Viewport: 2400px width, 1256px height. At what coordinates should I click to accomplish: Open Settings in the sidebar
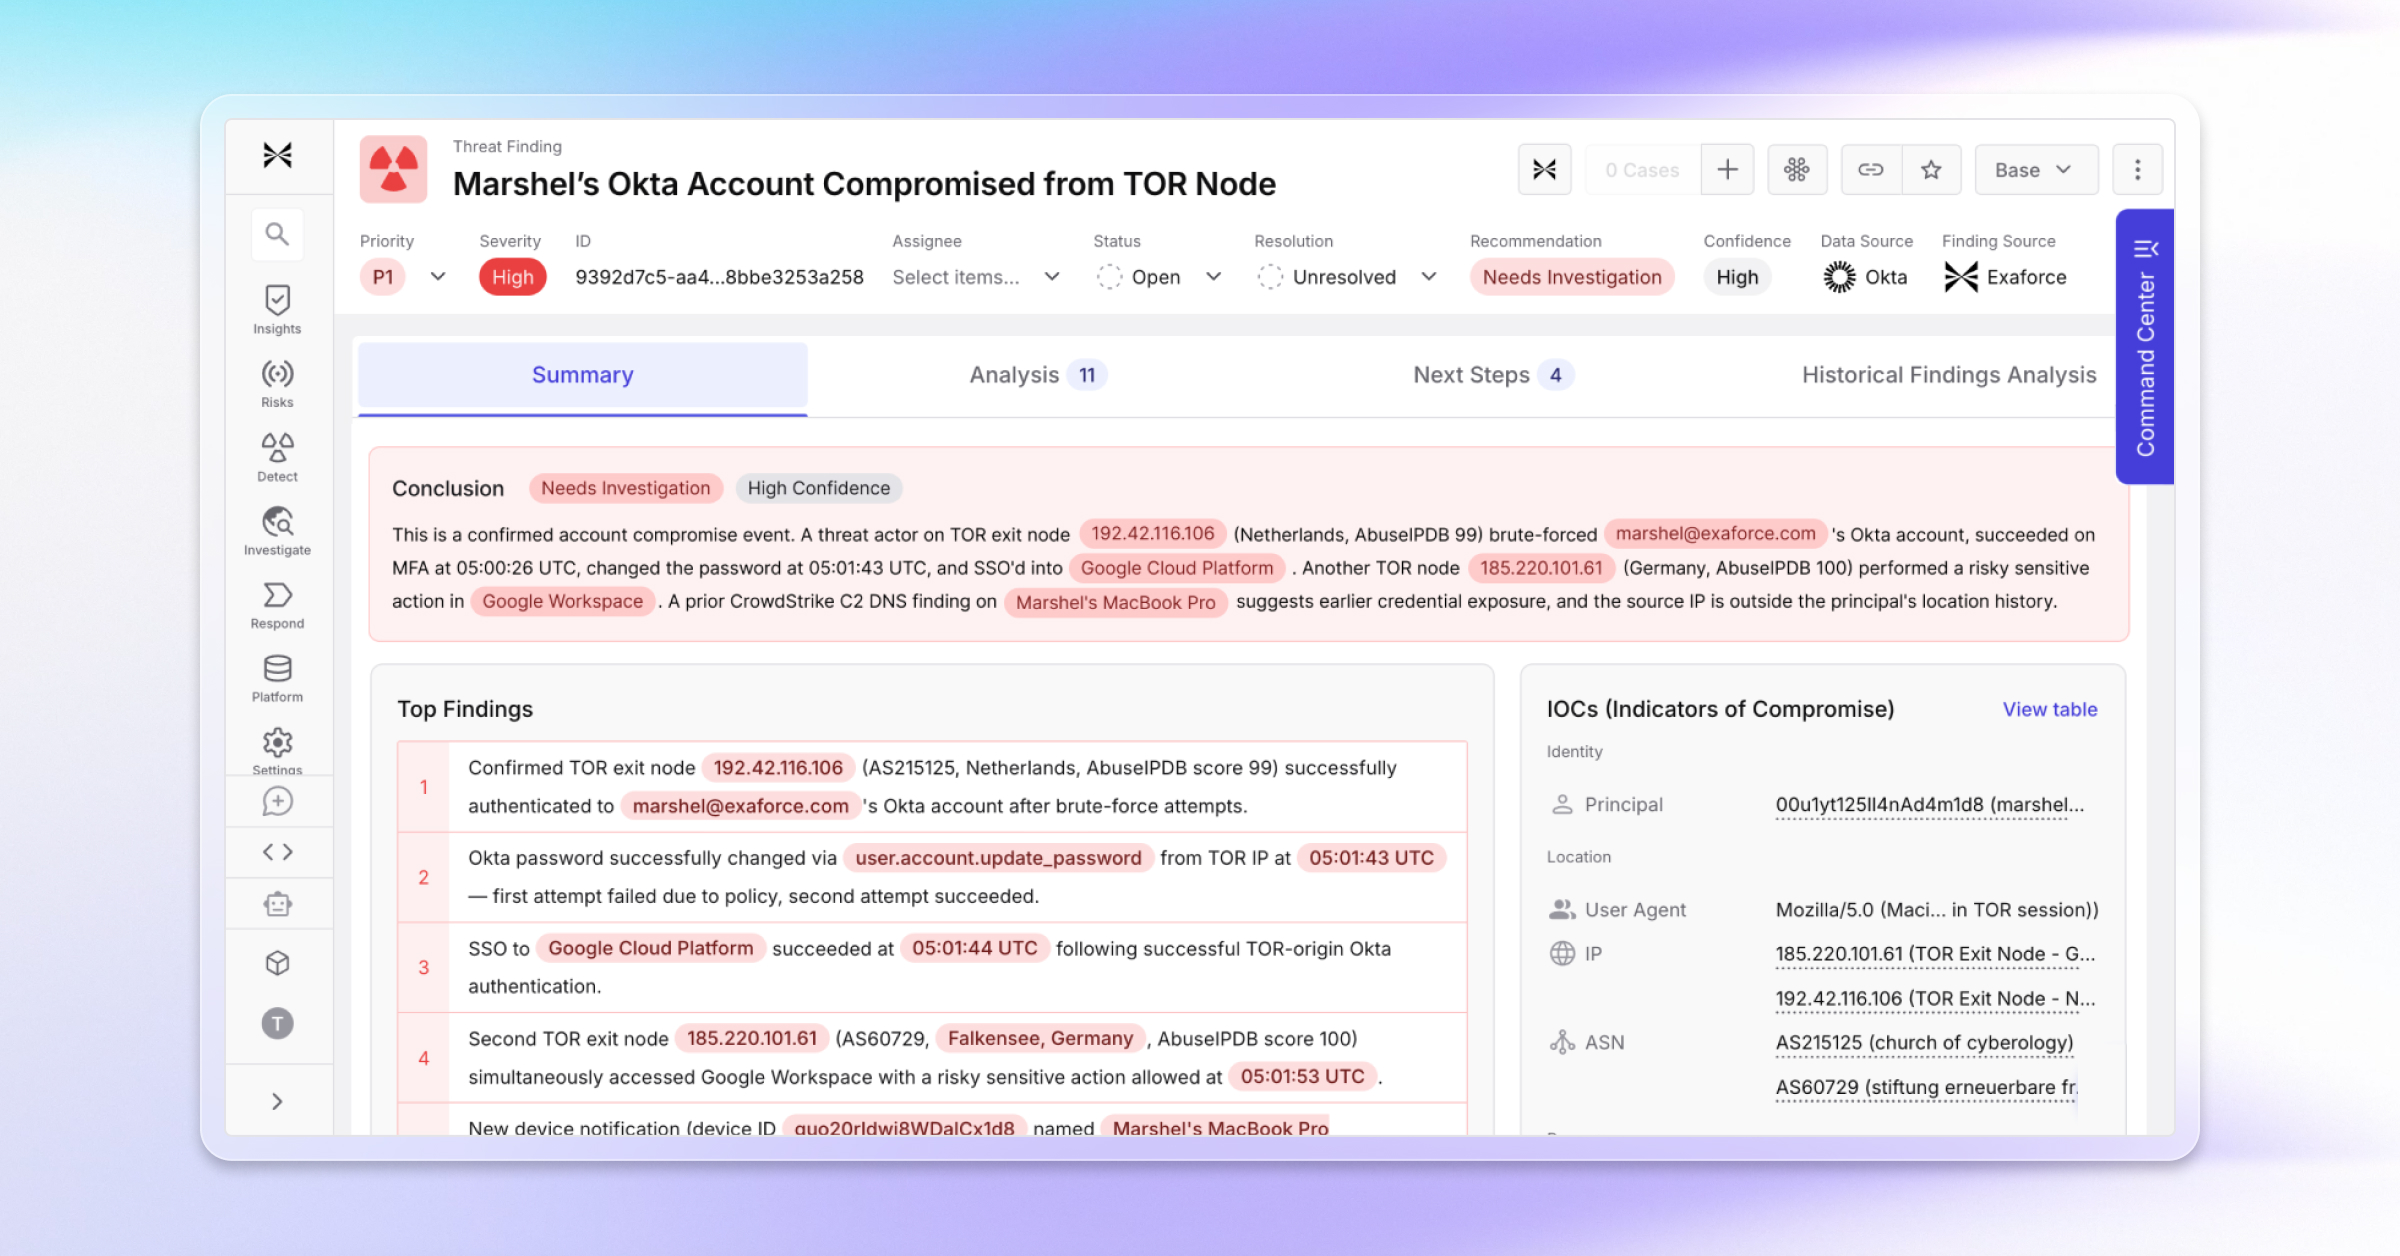(x=277, y=751)
